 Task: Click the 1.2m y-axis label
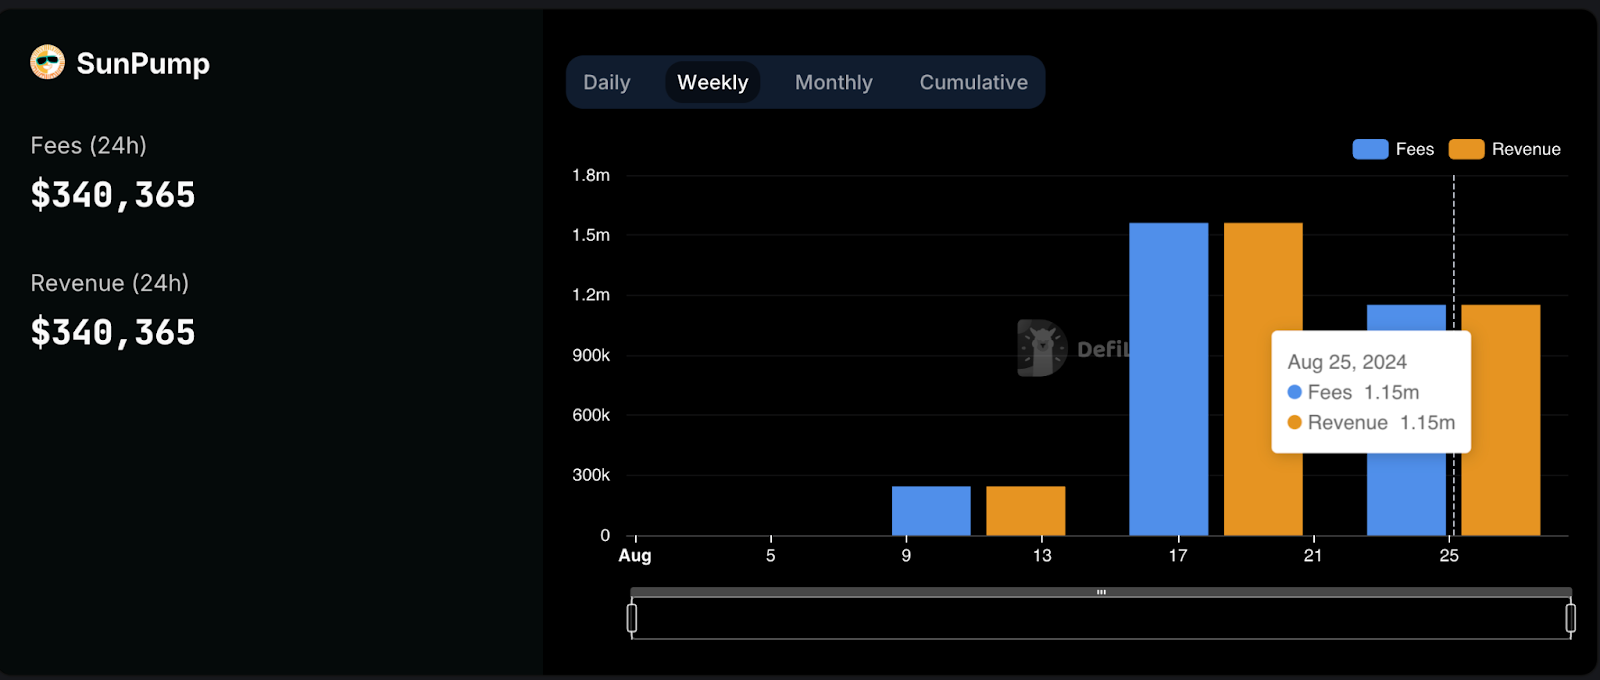point(591,295)
